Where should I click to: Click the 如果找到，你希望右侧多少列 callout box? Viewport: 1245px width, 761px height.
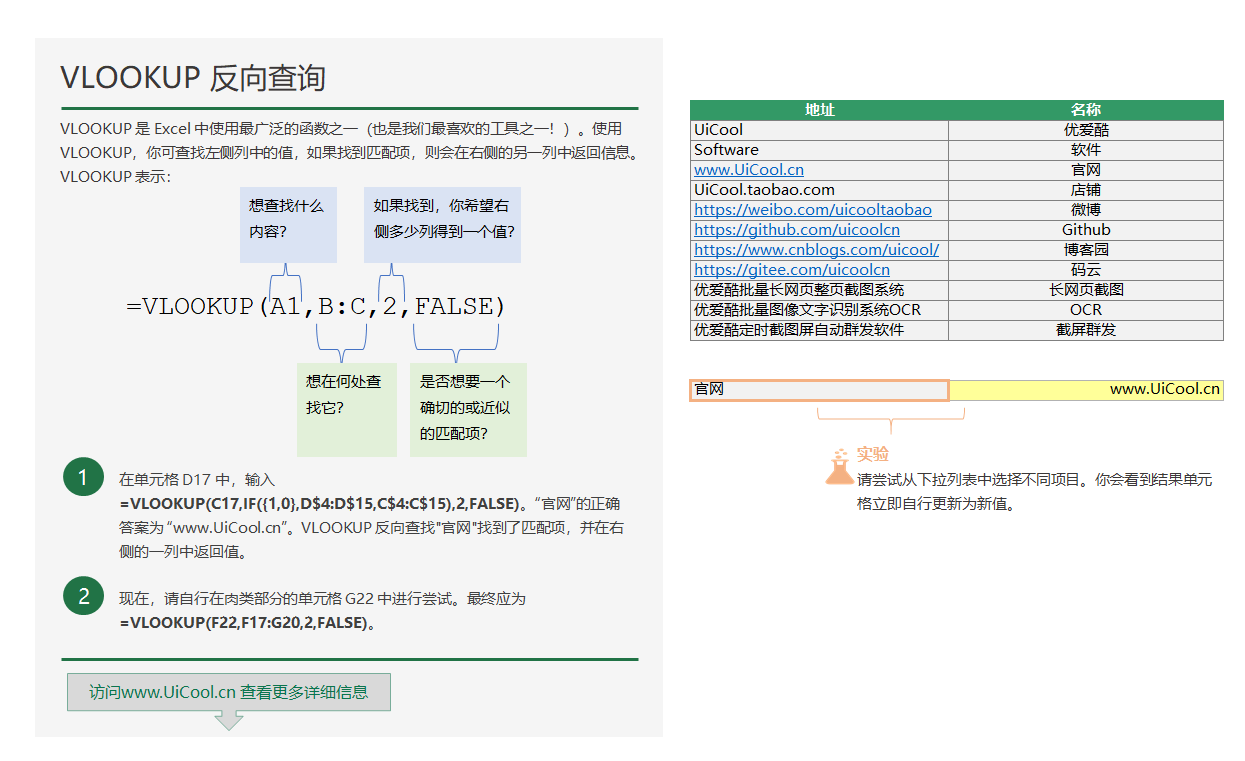click(442, 225)
